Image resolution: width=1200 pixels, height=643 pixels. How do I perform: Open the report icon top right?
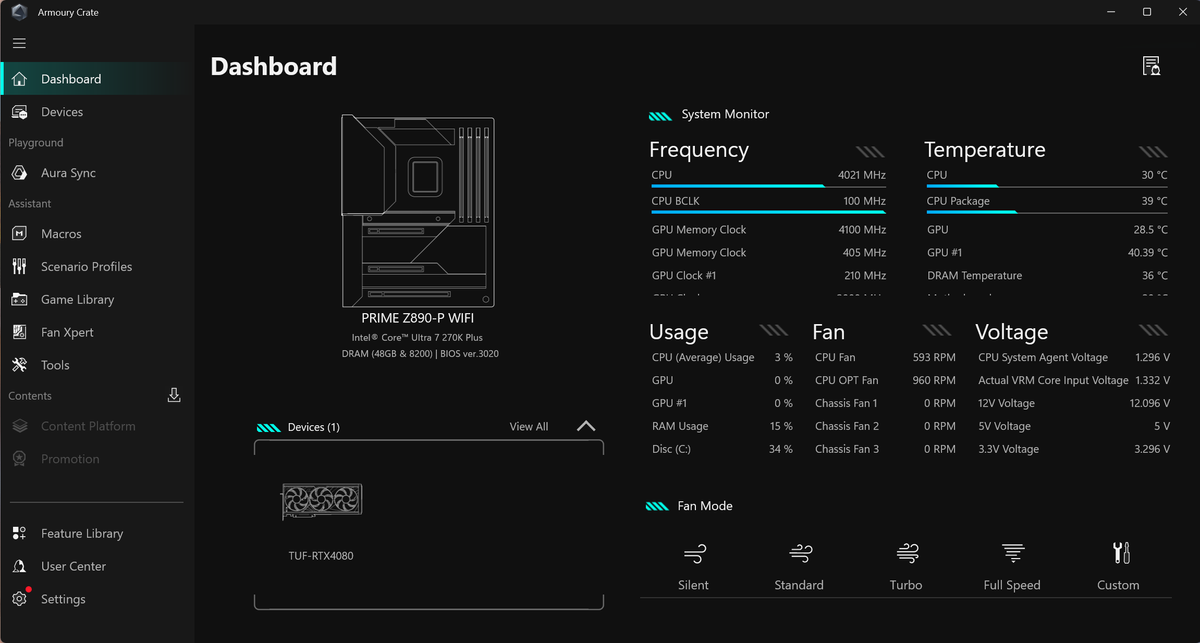tap(1151, 66)
